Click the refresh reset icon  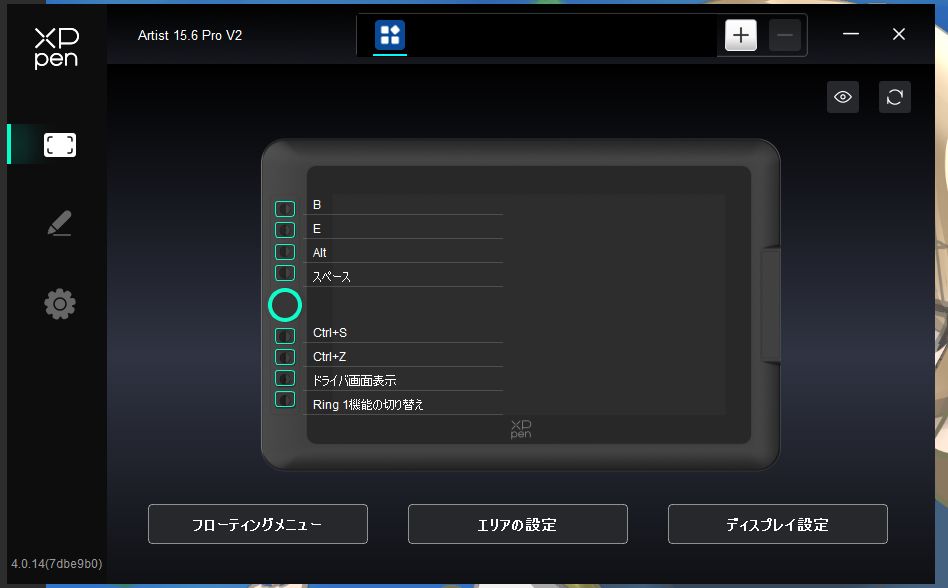point(895,97)
